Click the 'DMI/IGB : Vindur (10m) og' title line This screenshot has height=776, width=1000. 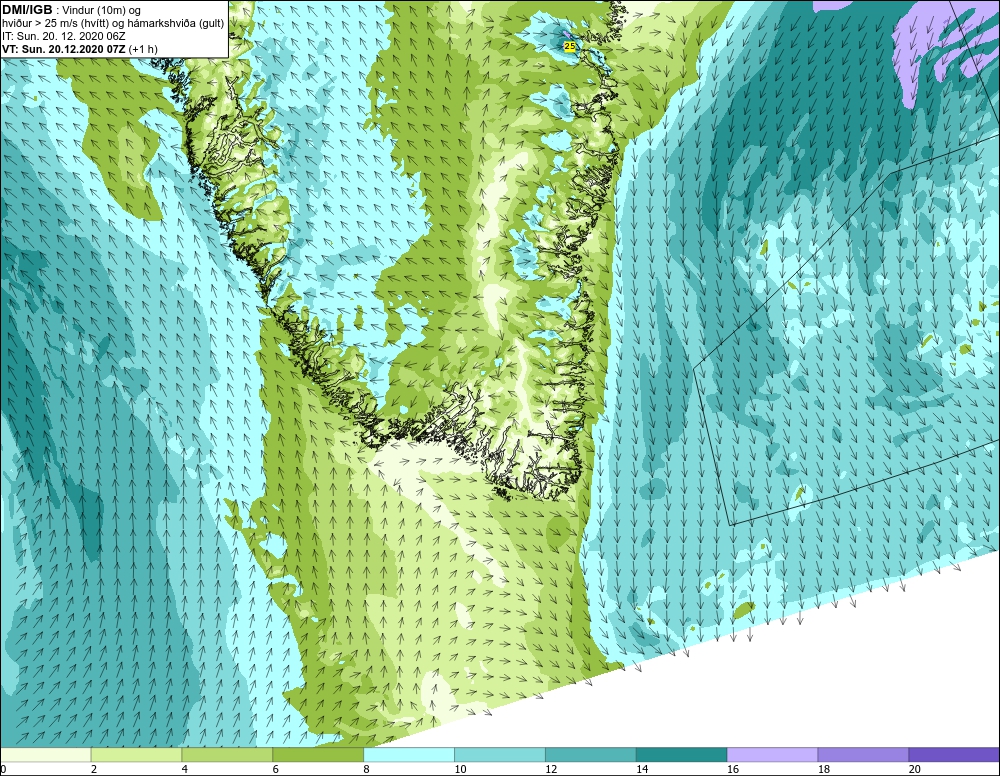click(x=71, y=10)
